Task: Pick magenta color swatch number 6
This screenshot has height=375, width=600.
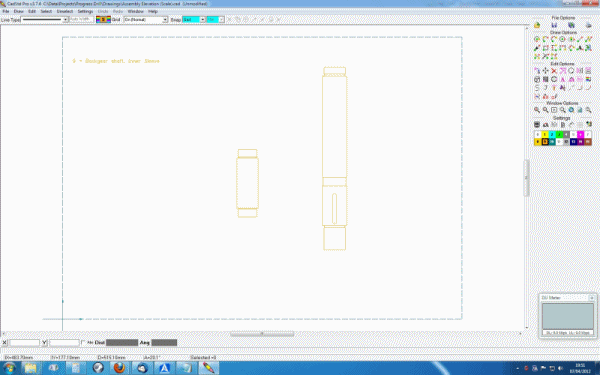Action: (580, 134)
